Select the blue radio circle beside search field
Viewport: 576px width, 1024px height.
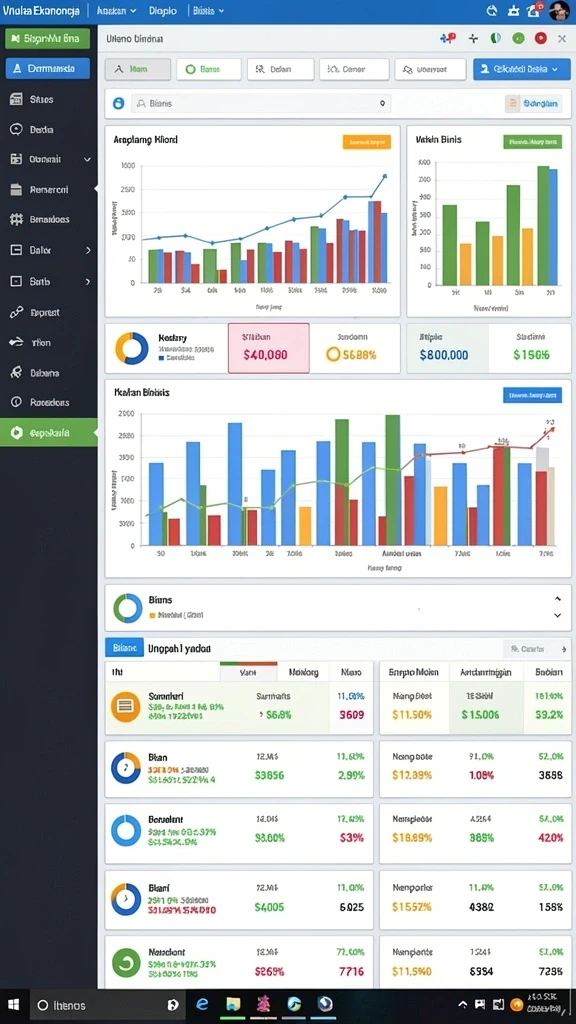118,103
